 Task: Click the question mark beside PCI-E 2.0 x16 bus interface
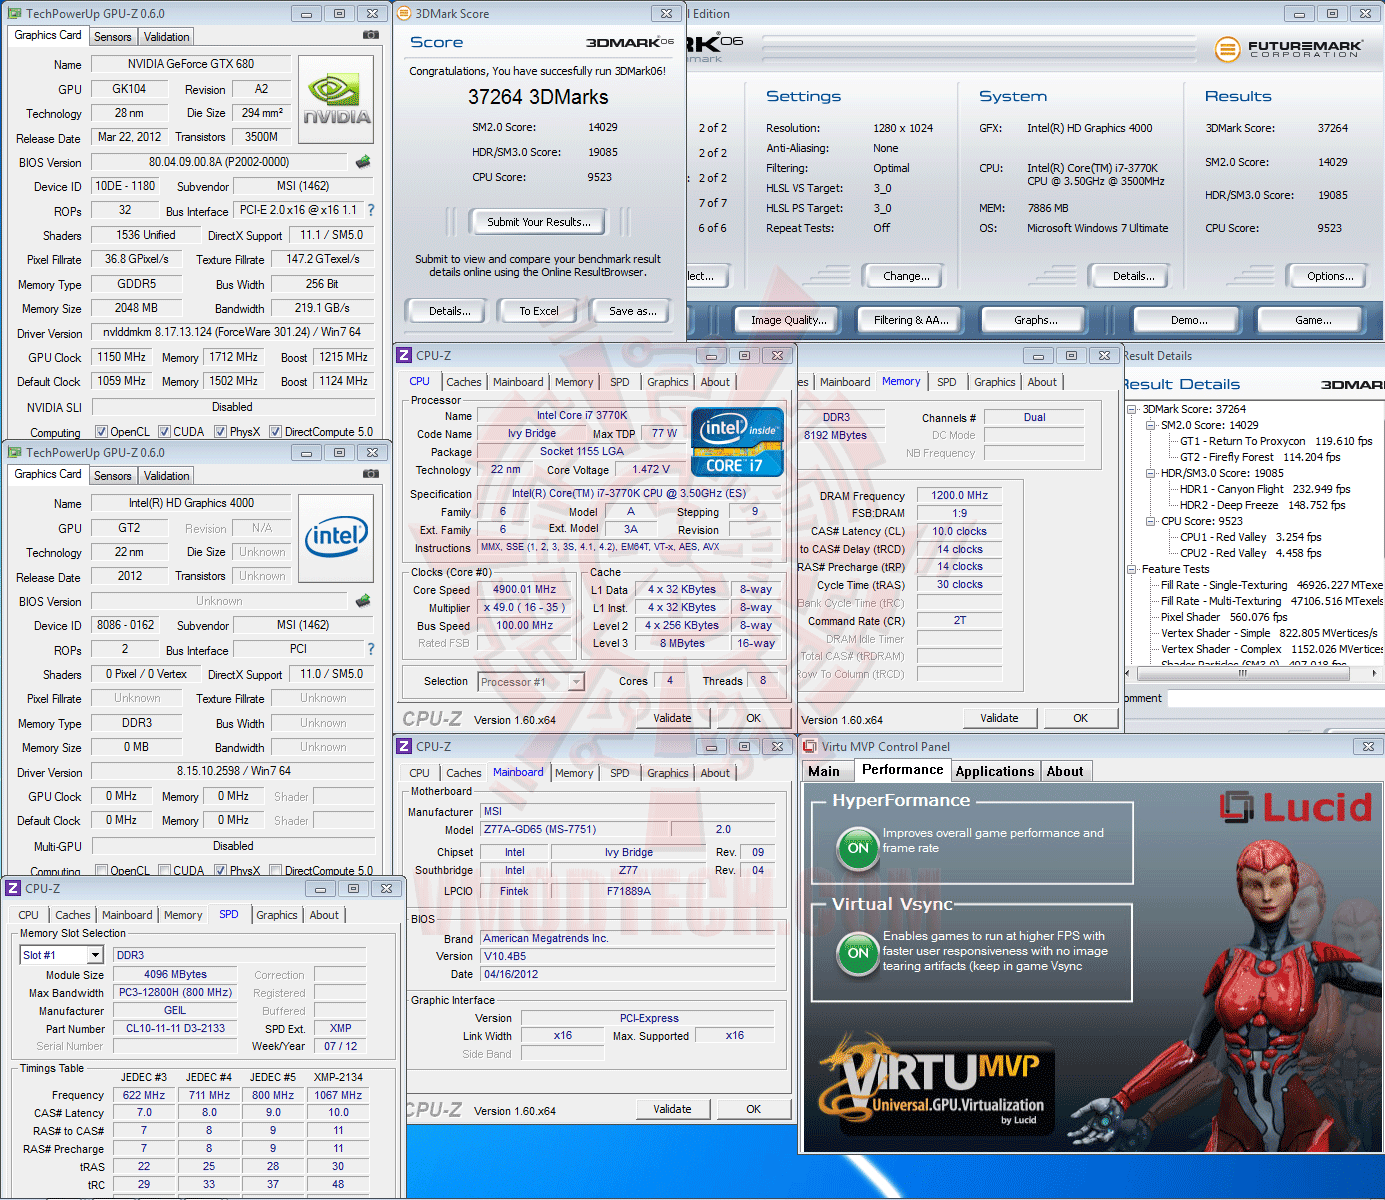pos(371,210)
